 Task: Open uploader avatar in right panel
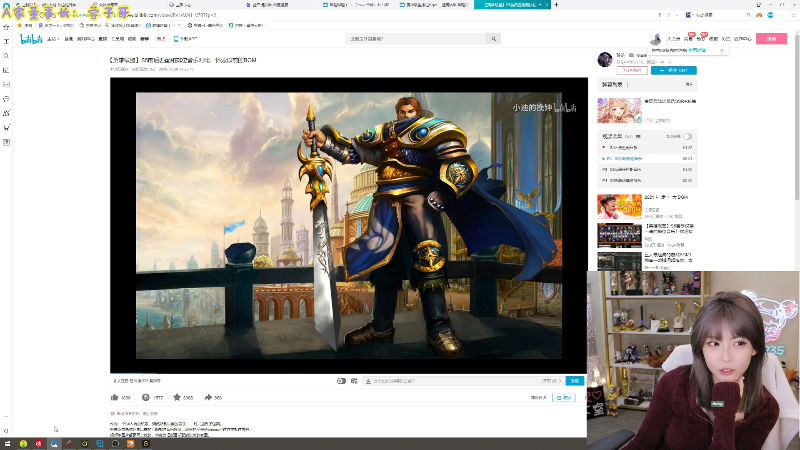(x=605, y=60)
